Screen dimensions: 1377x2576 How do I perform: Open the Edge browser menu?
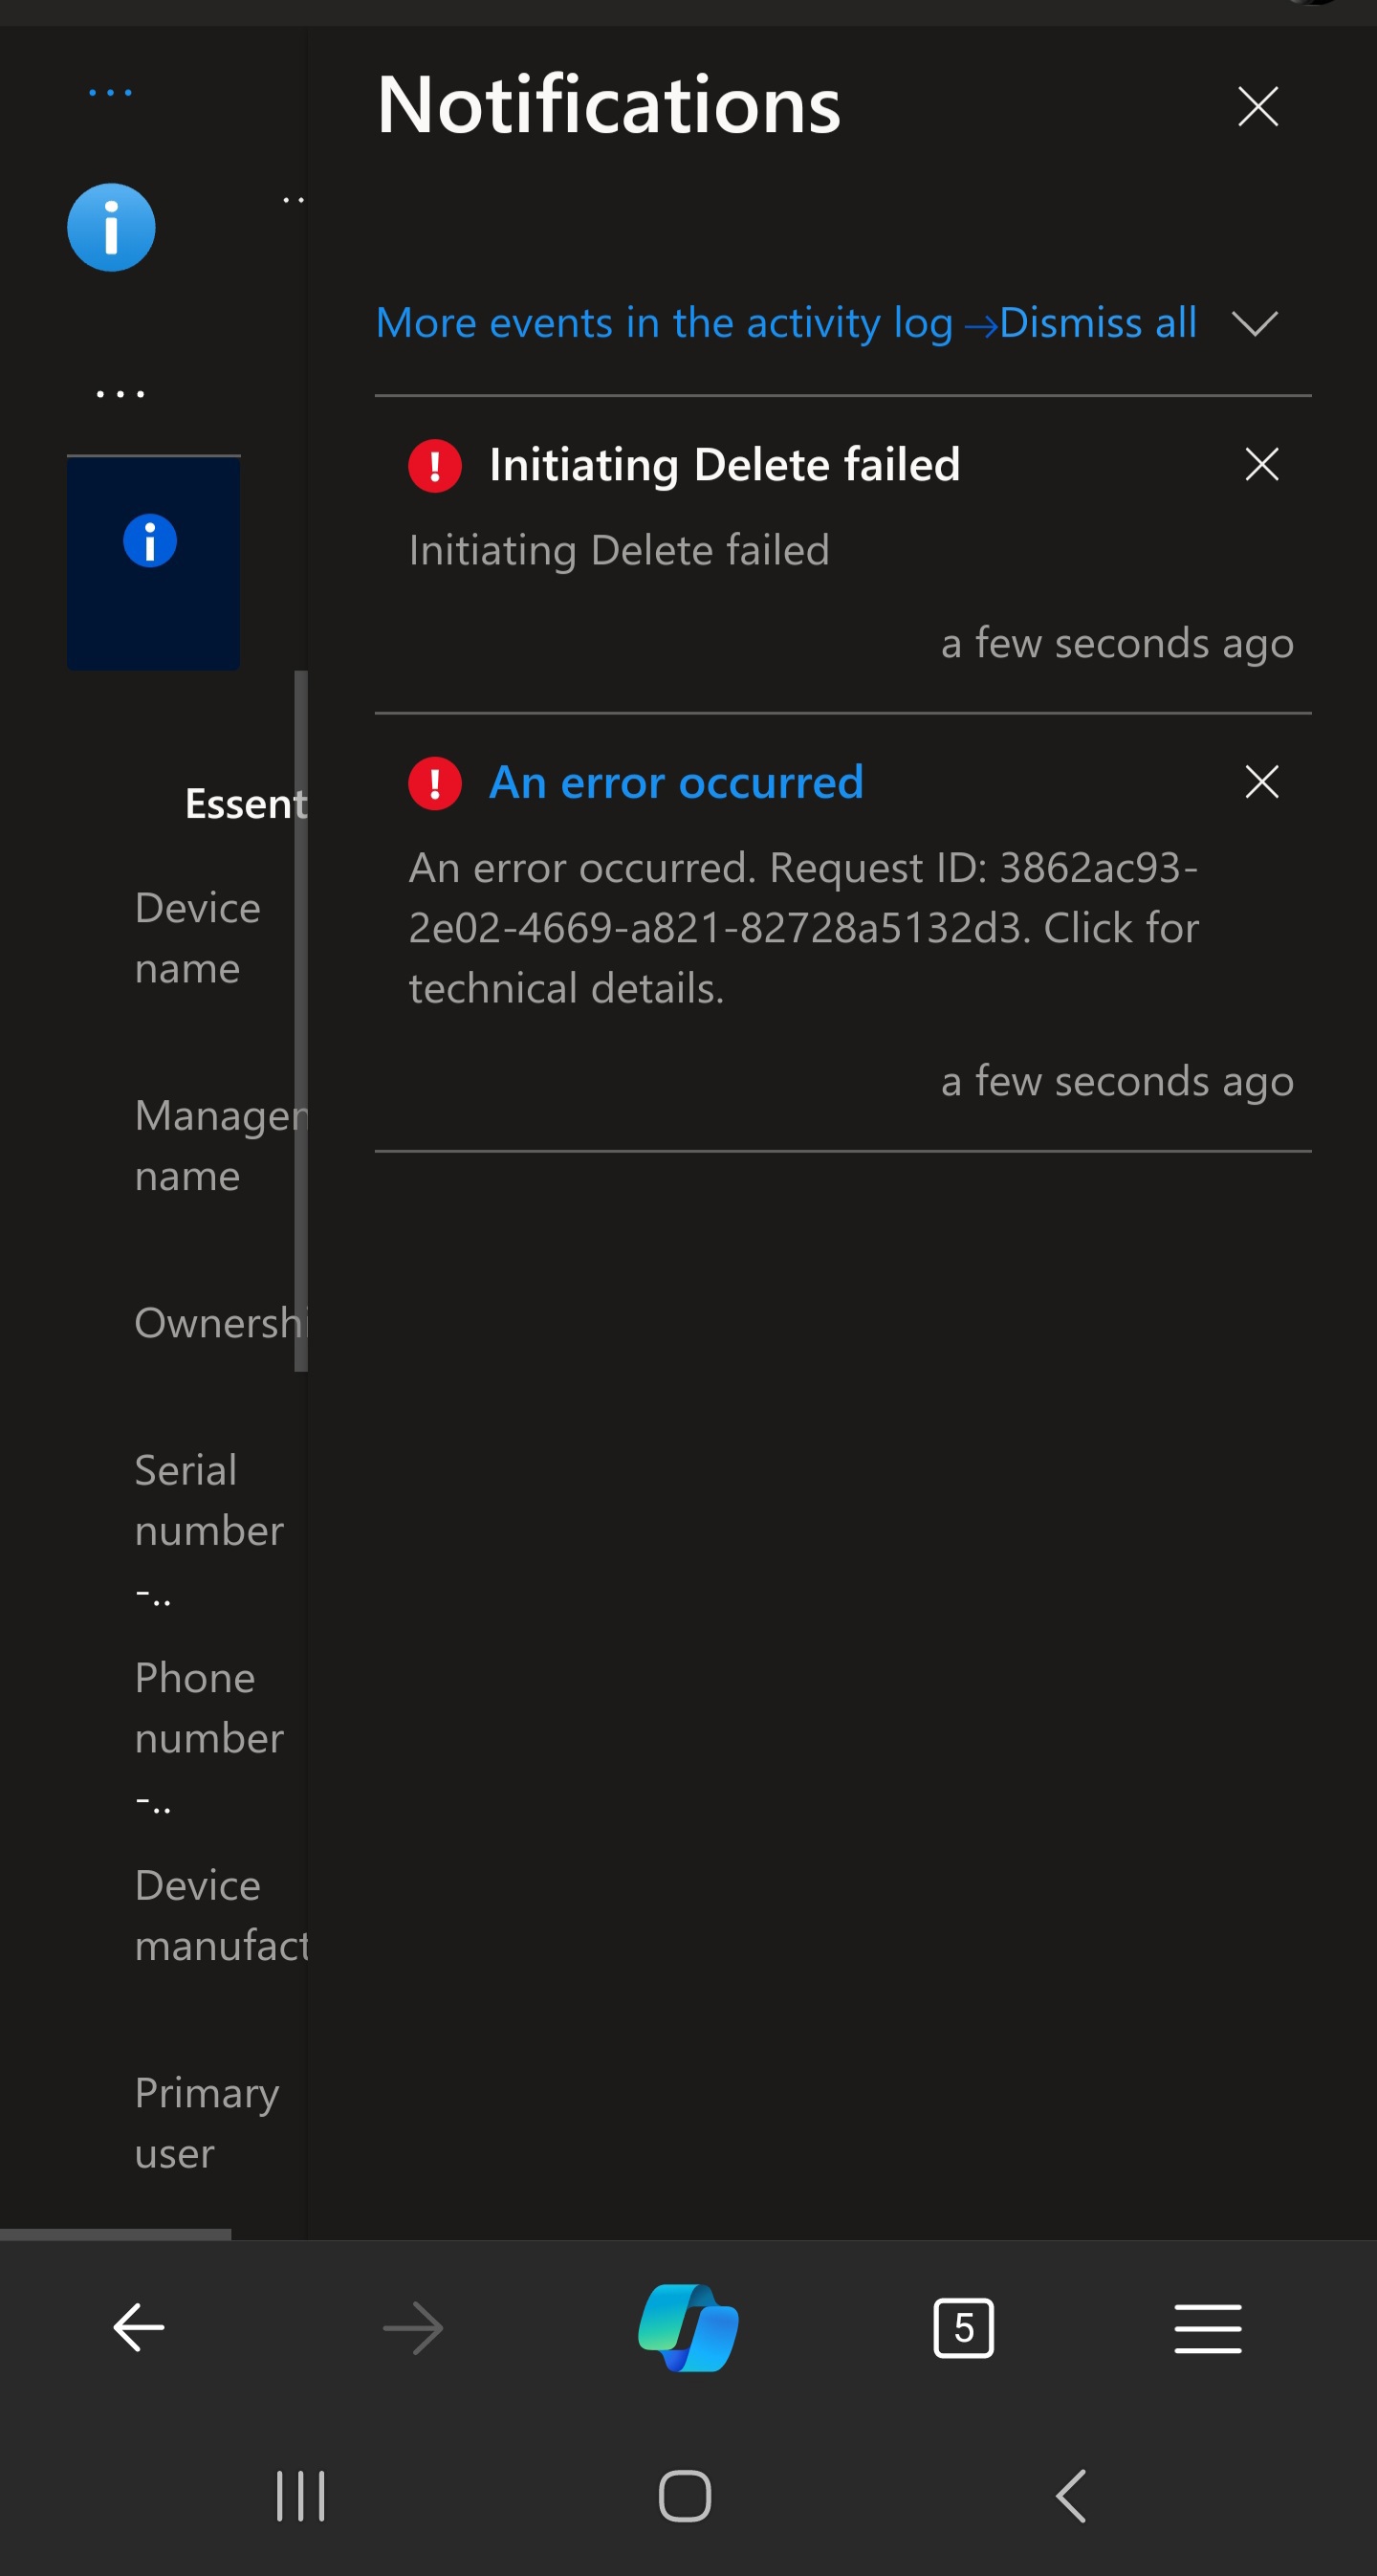[1208, 2328]
